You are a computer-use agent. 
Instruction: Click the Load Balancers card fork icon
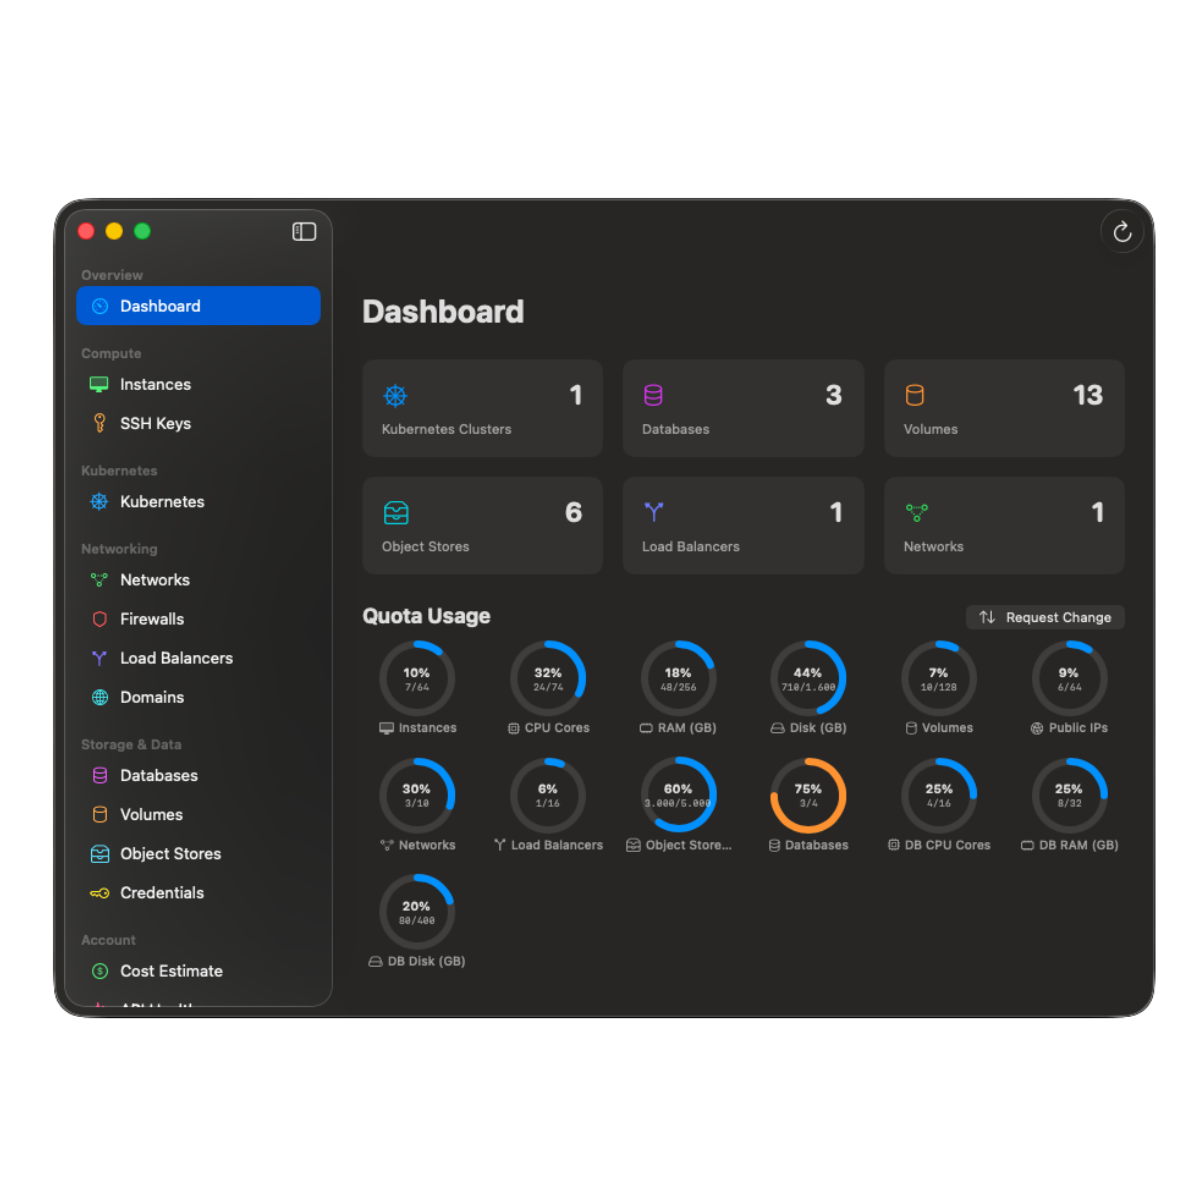tap(654, 512)
